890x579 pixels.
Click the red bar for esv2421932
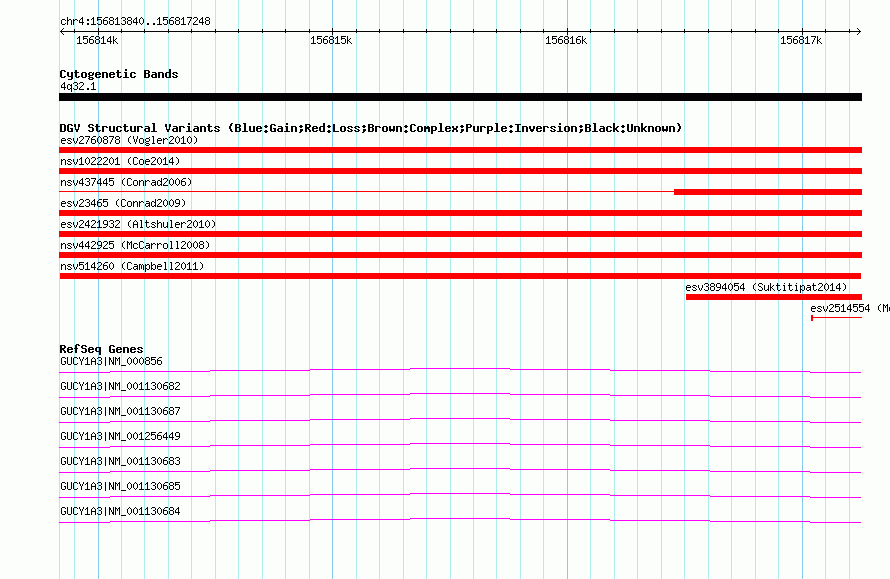click(460, 234)
